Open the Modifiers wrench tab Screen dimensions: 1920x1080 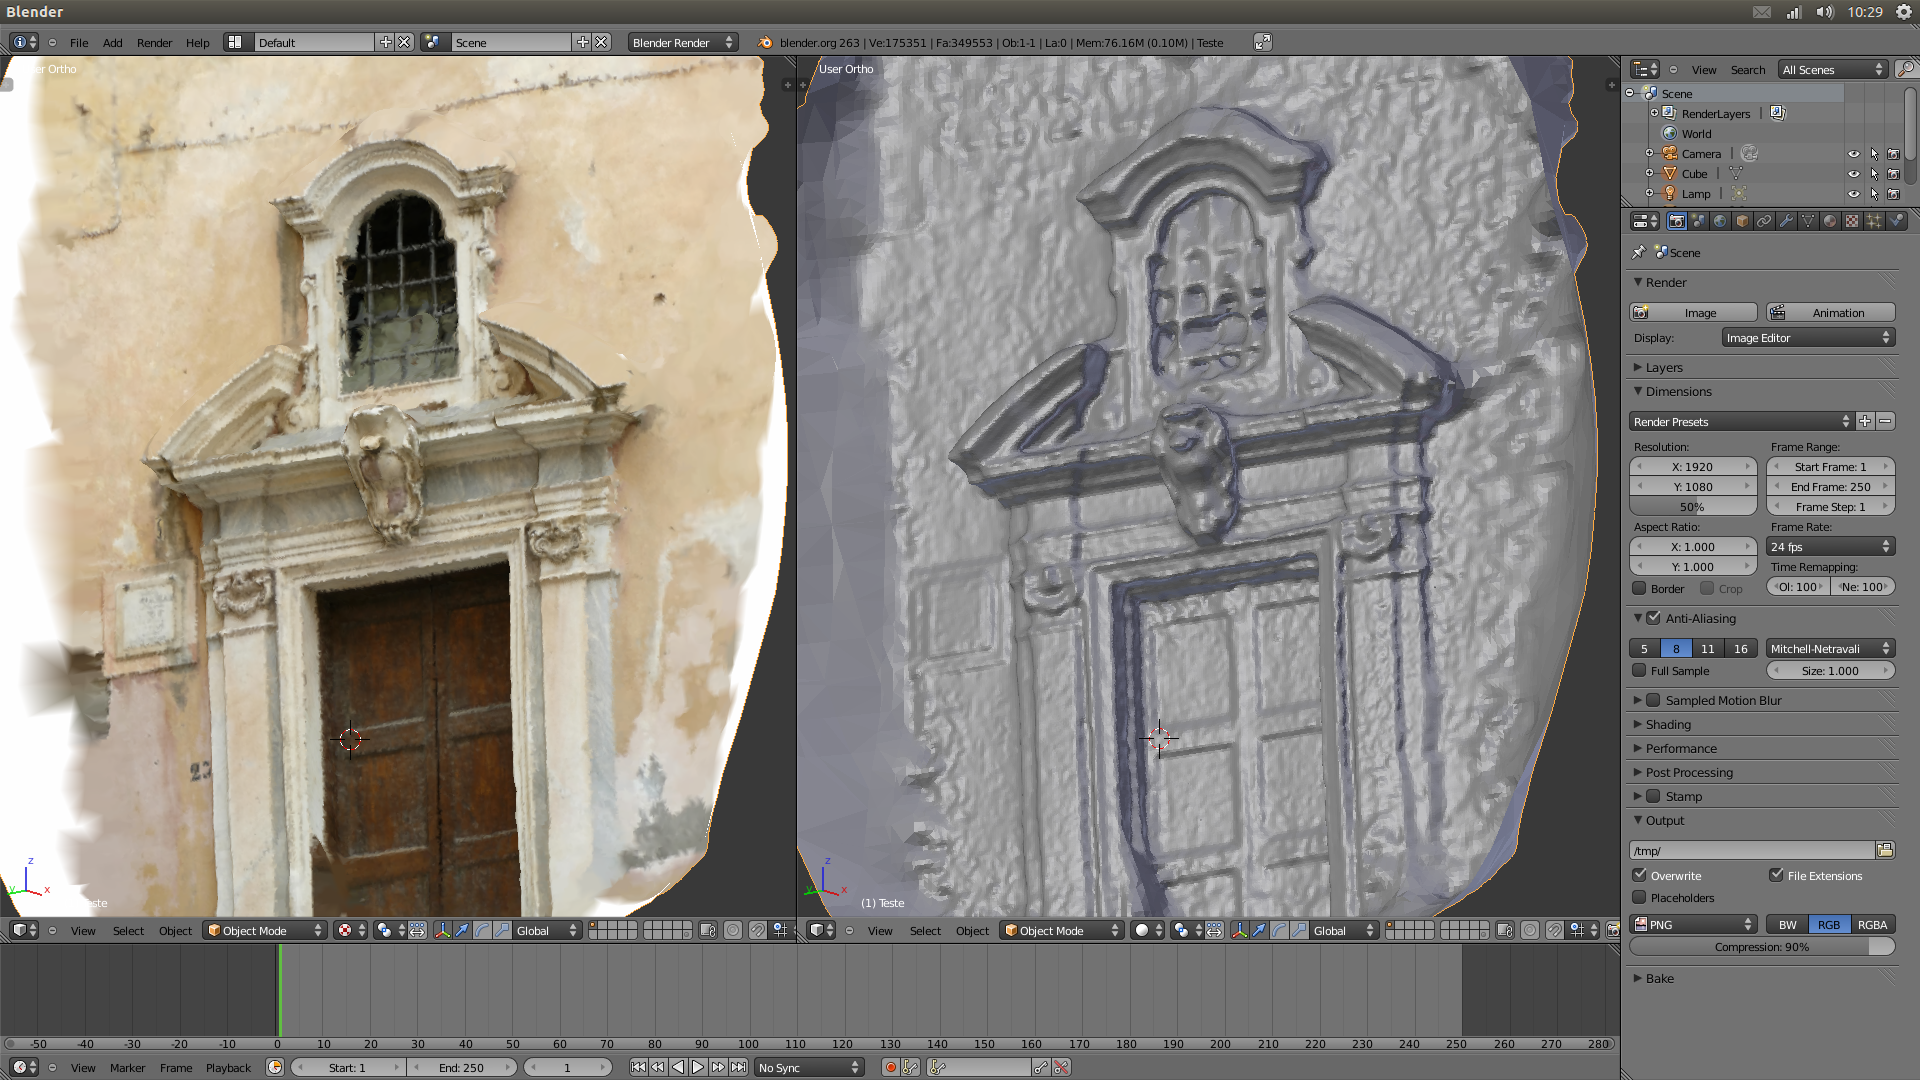point(1786,221)
